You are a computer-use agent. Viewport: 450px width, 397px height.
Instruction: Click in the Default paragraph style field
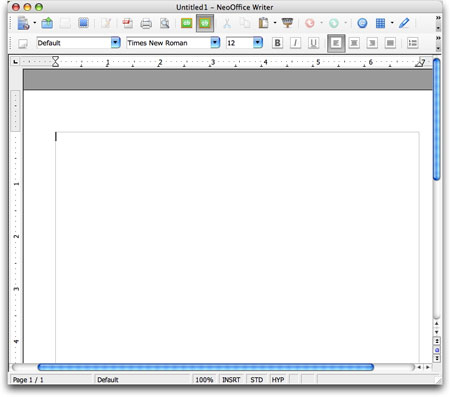tap(73, 43)
